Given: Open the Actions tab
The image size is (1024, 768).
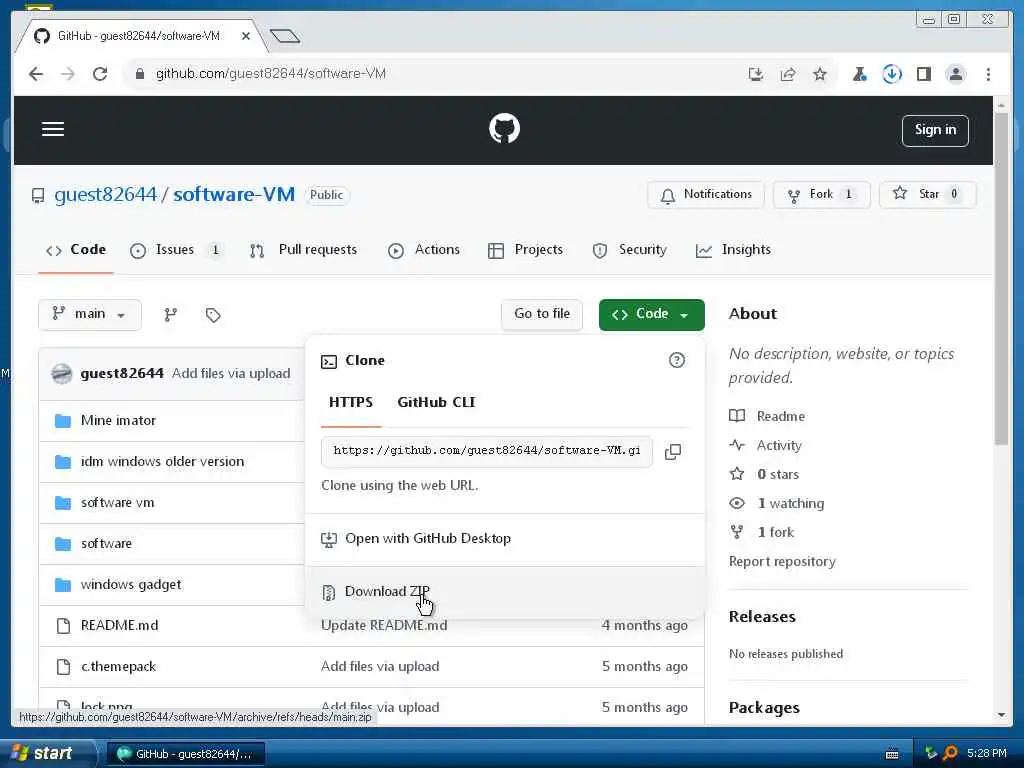Looking at the screenshot, I should (424, 250).
